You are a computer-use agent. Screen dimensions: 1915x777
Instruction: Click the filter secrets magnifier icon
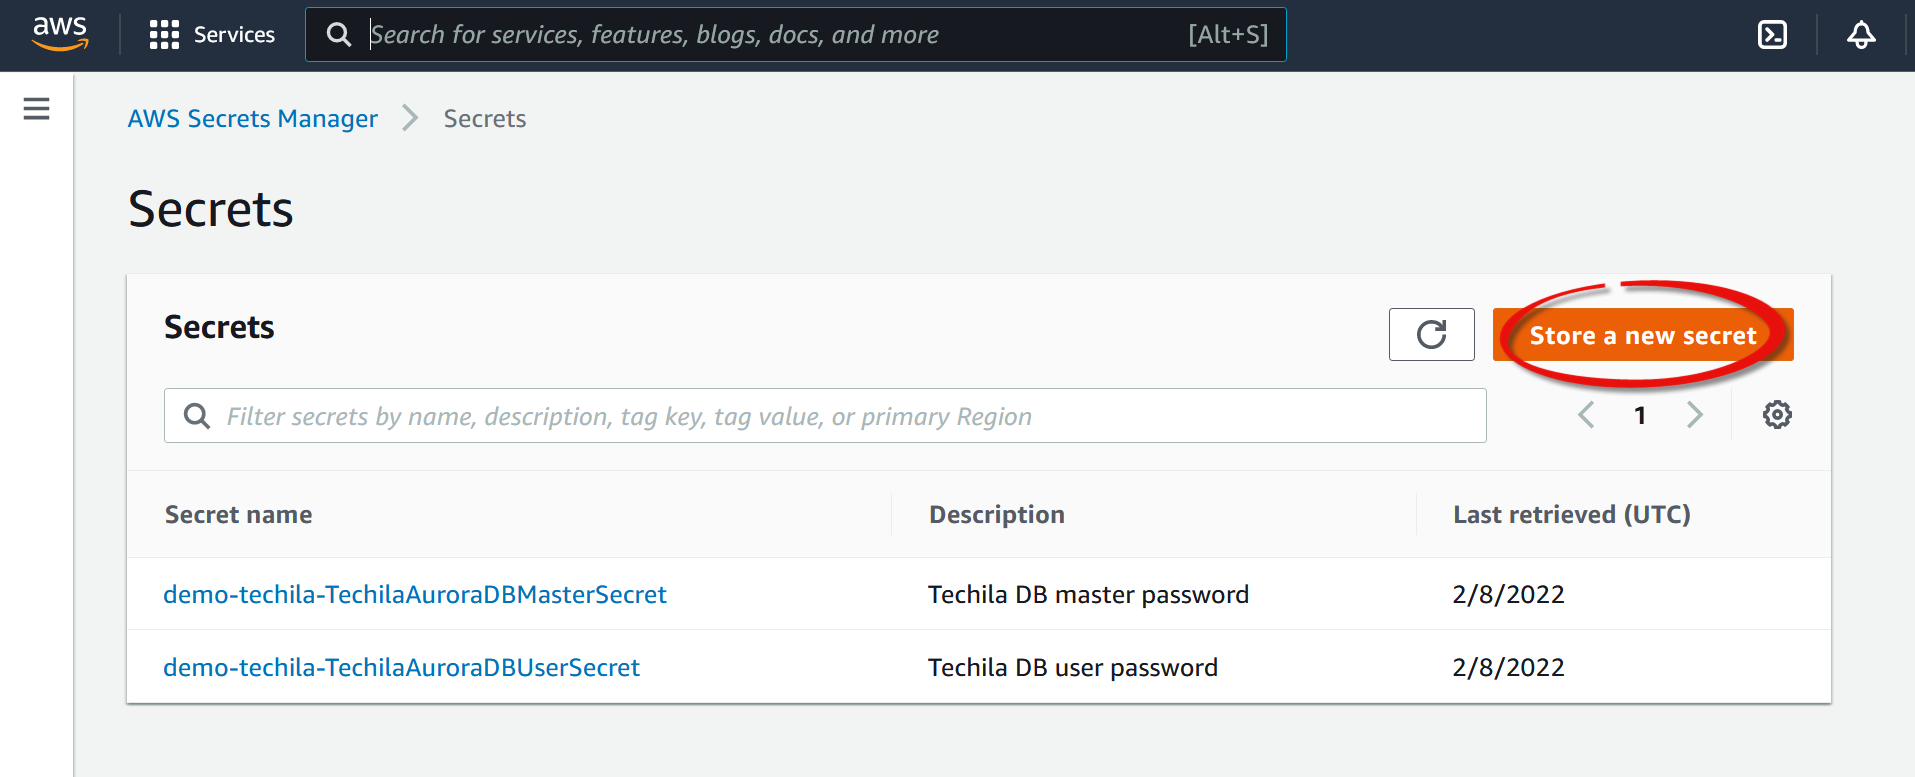click(197, 416)
